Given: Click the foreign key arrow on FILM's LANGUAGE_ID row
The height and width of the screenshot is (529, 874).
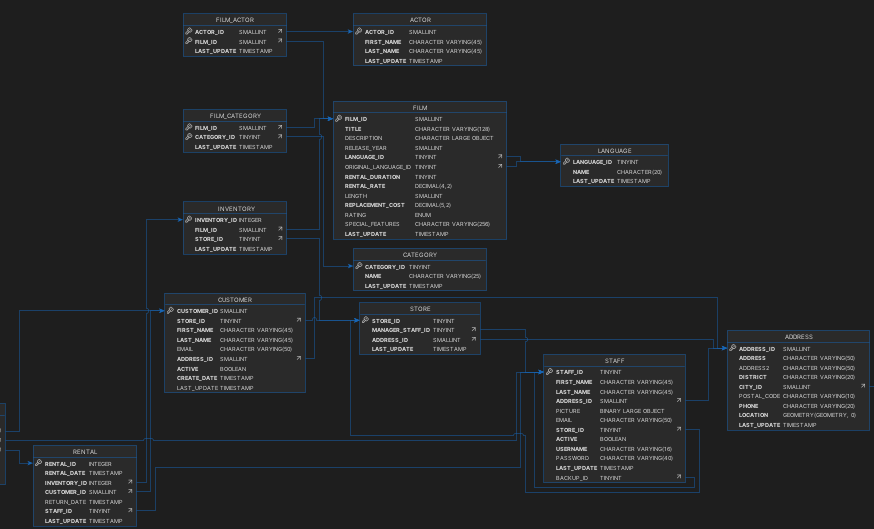Looking at the screenshot, I should (x=499, y=157).
